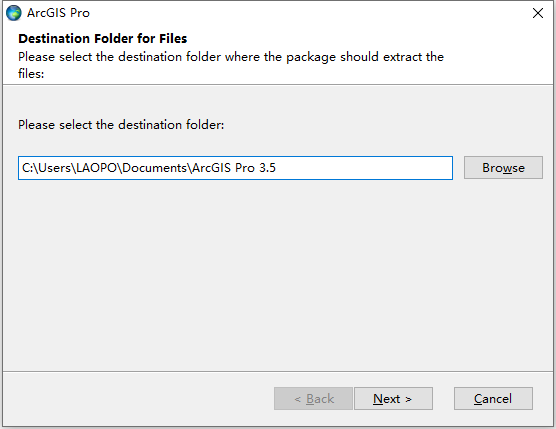Click the ArcGIS Pro title bar text

point(58,13)
